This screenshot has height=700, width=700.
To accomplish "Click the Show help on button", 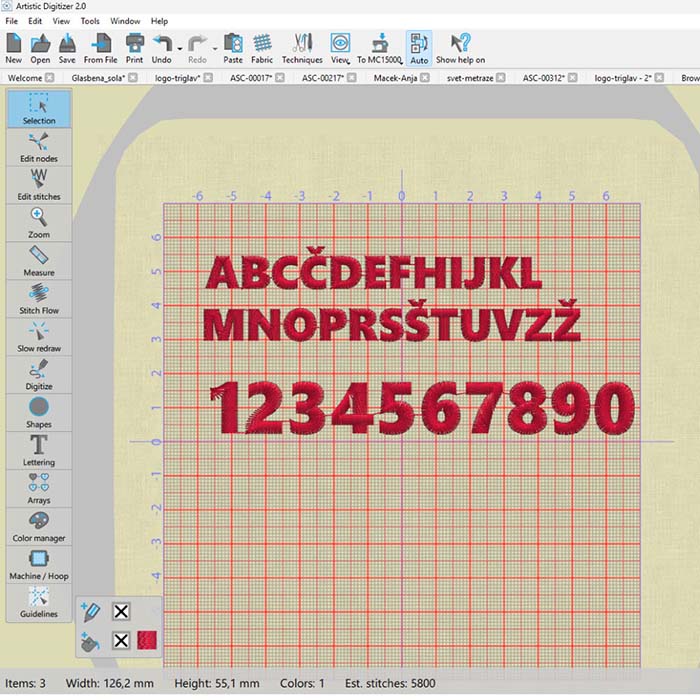I will point(460,47).
